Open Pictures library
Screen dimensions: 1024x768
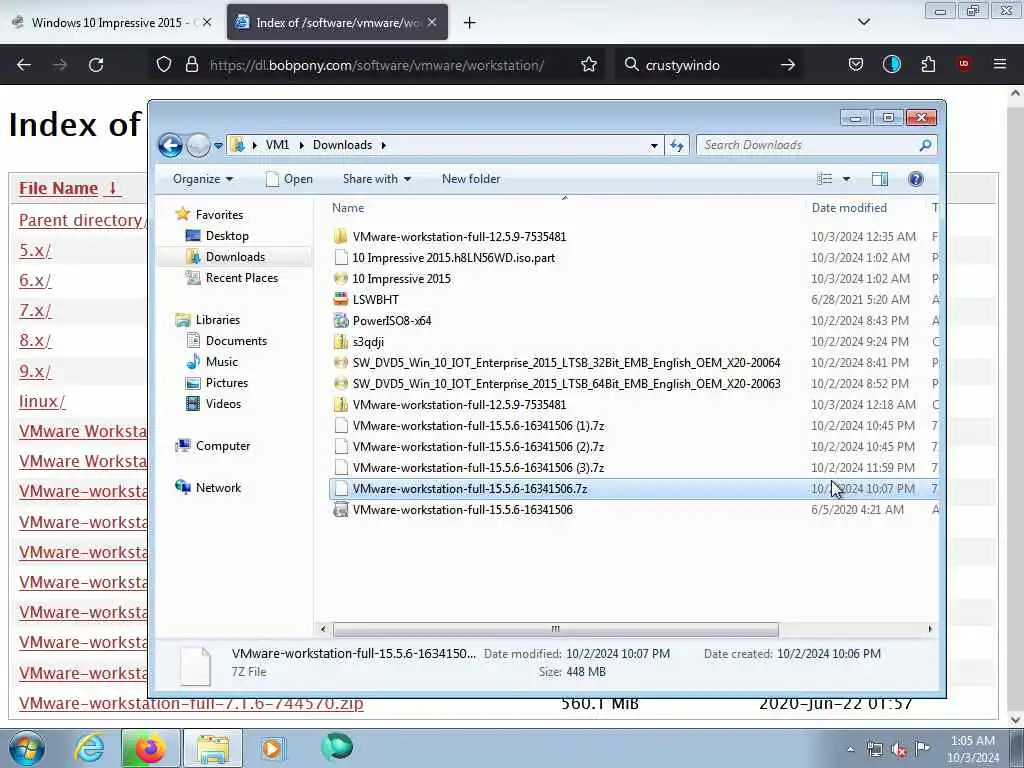(216, 383)
